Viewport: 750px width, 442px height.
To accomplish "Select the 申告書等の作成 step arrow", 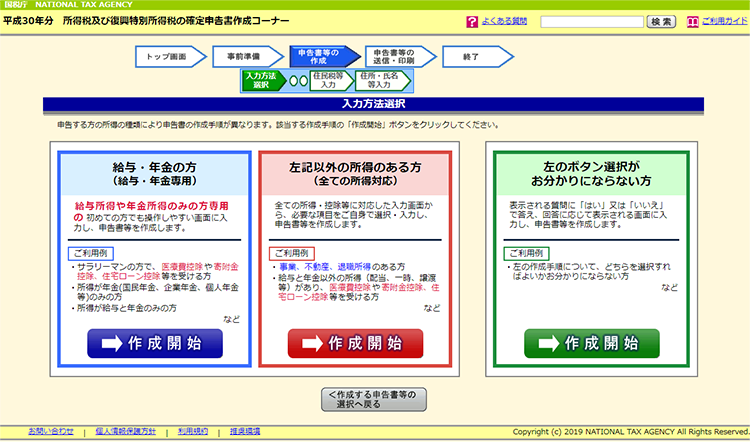I will click(x=325, y=56).
